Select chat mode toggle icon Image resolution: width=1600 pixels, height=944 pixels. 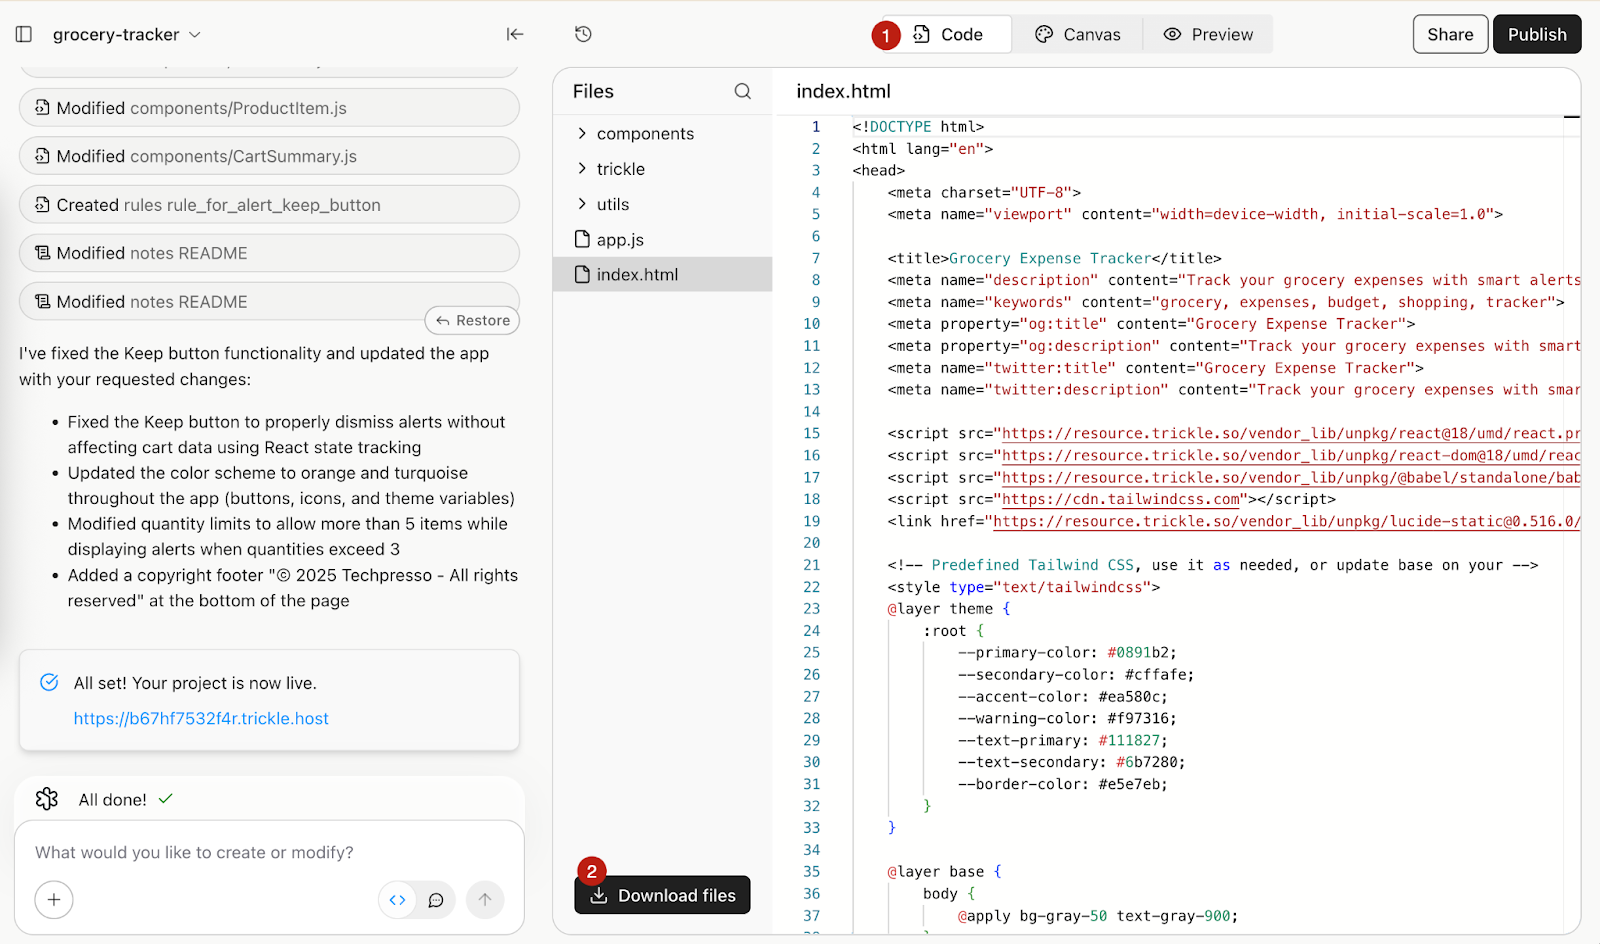pos(436,900)
